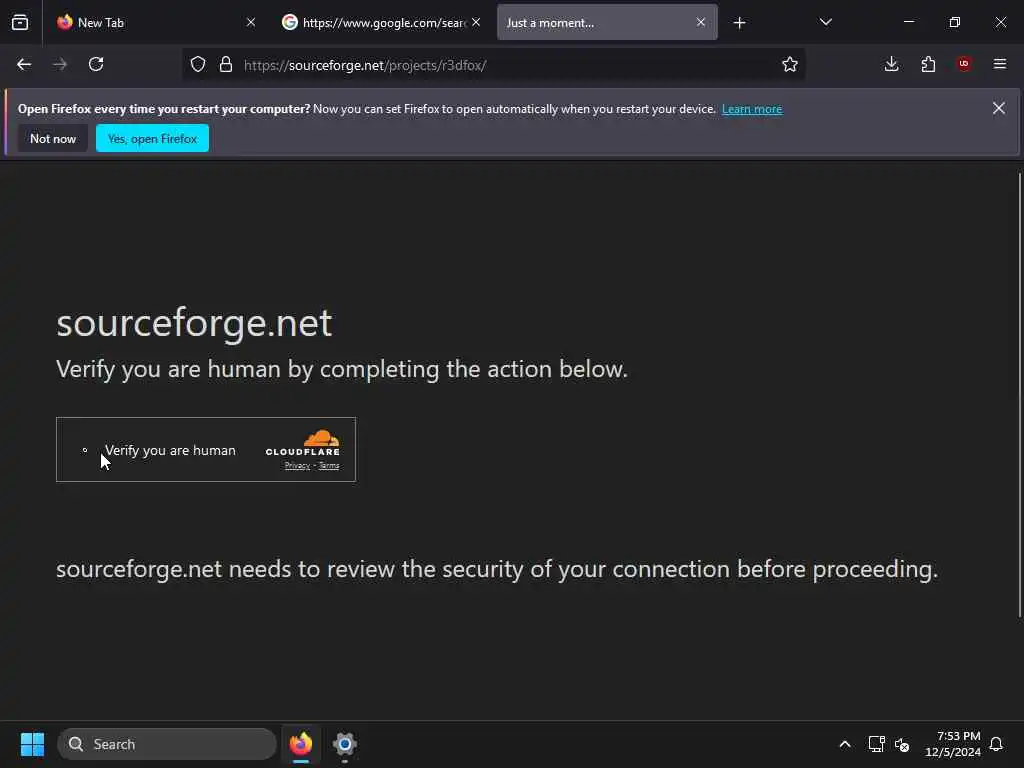The height and width of the screenshot is (768, 1024).
Task: Check the Verify you are human box
Action: 85,450
